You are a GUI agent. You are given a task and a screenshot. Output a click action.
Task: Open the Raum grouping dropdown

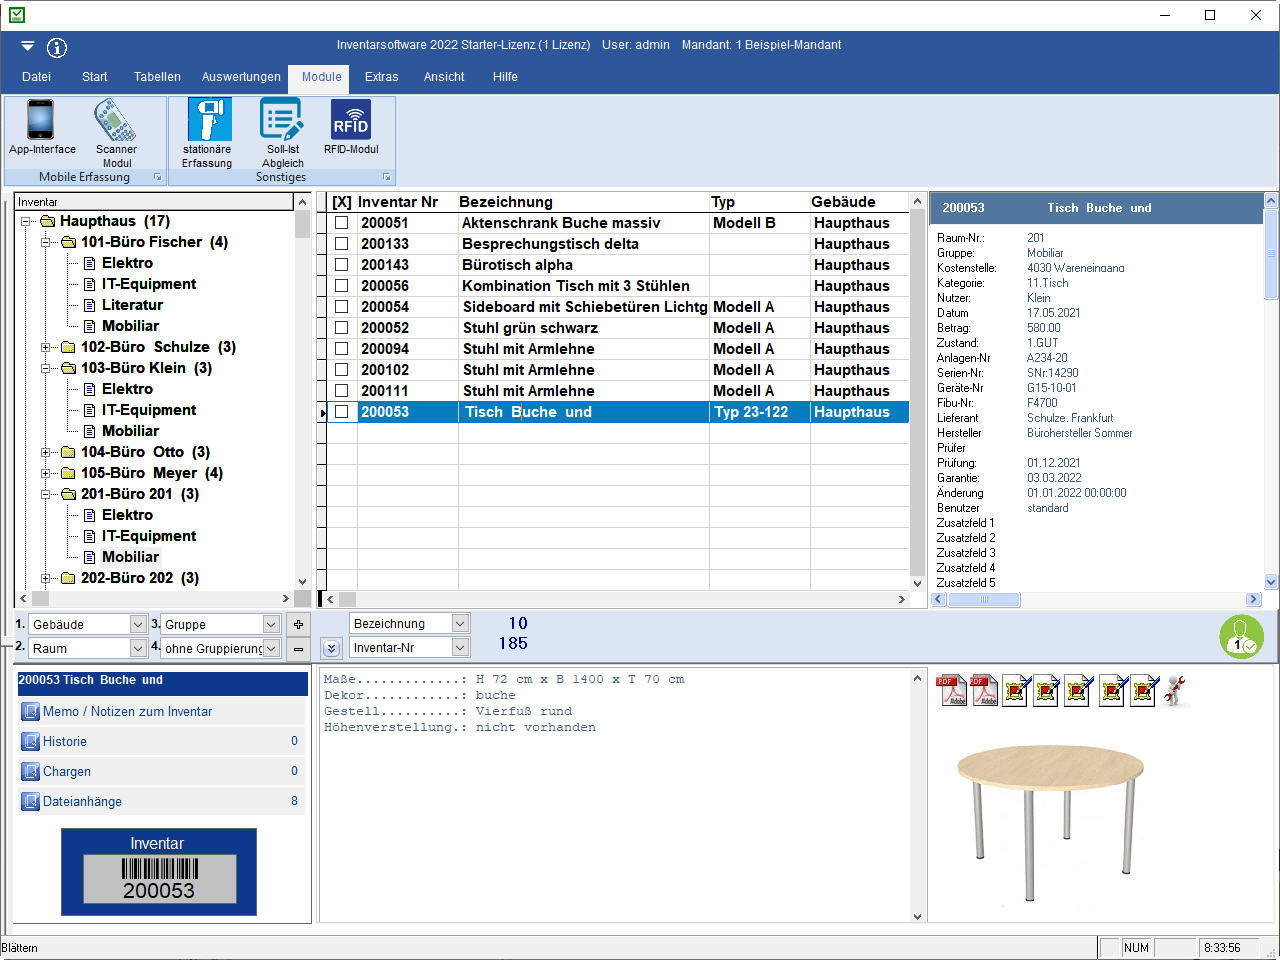click(138, 648)
